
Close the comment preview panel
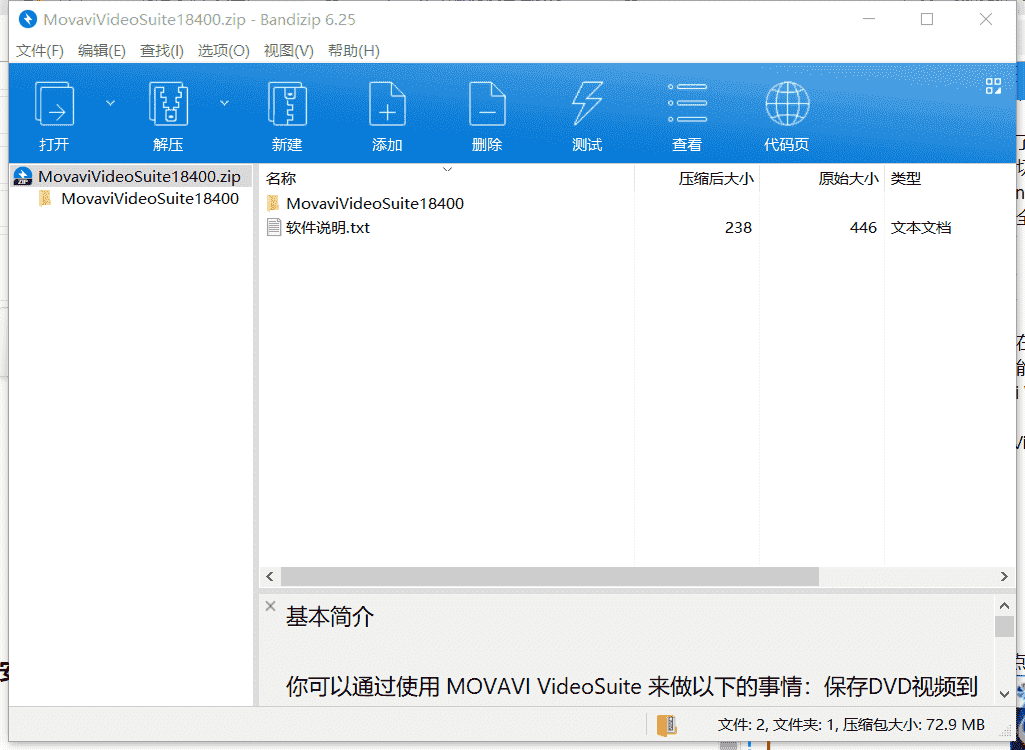(271, 606)
